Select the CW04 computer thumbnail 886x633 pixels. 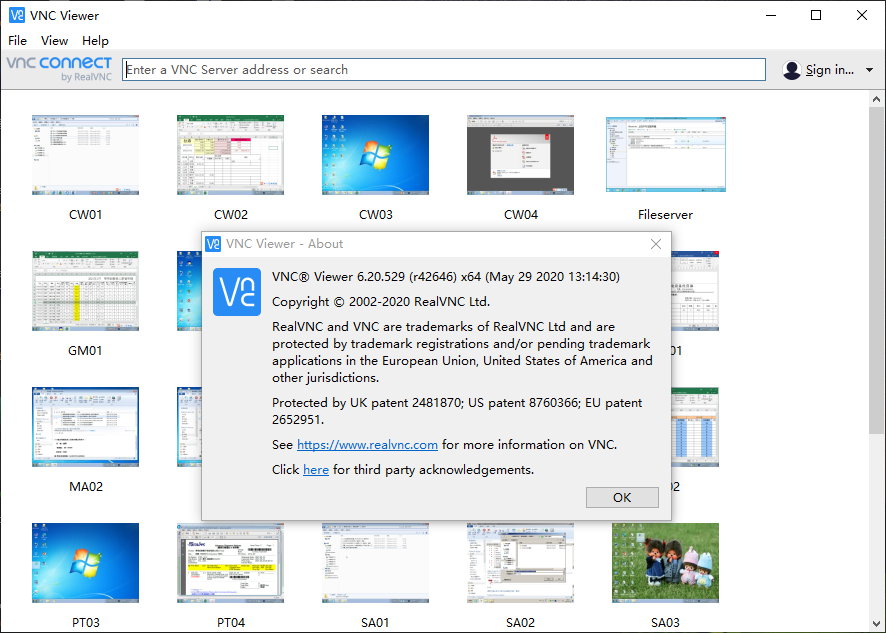click(x=520, y=155)
